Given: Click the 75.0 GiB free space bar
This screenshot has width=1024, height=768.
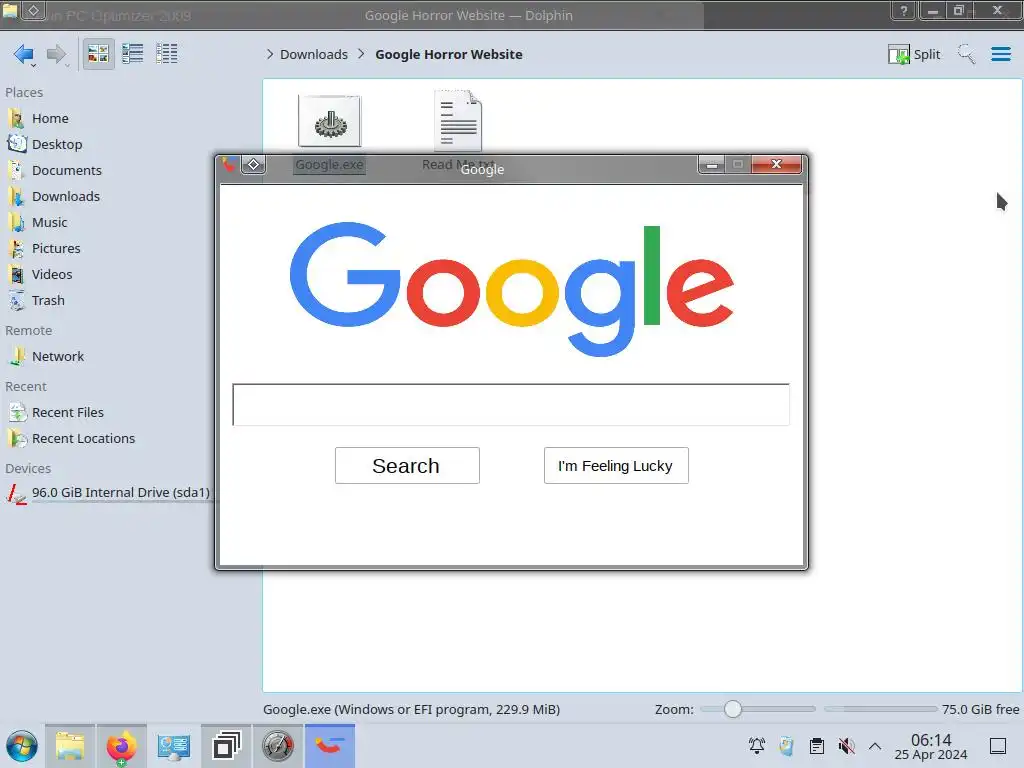Looking at the screenshot, I should click(880, 709).
